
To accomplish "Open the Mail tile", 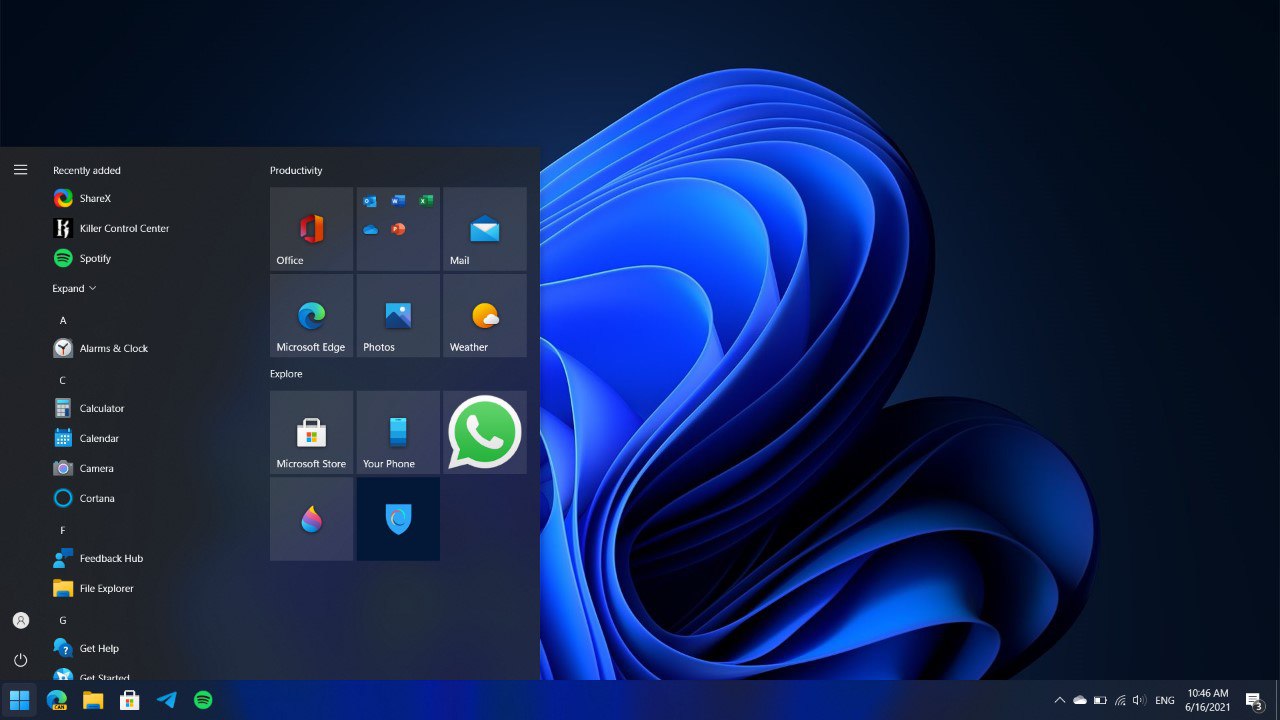I will coord(485,228).
